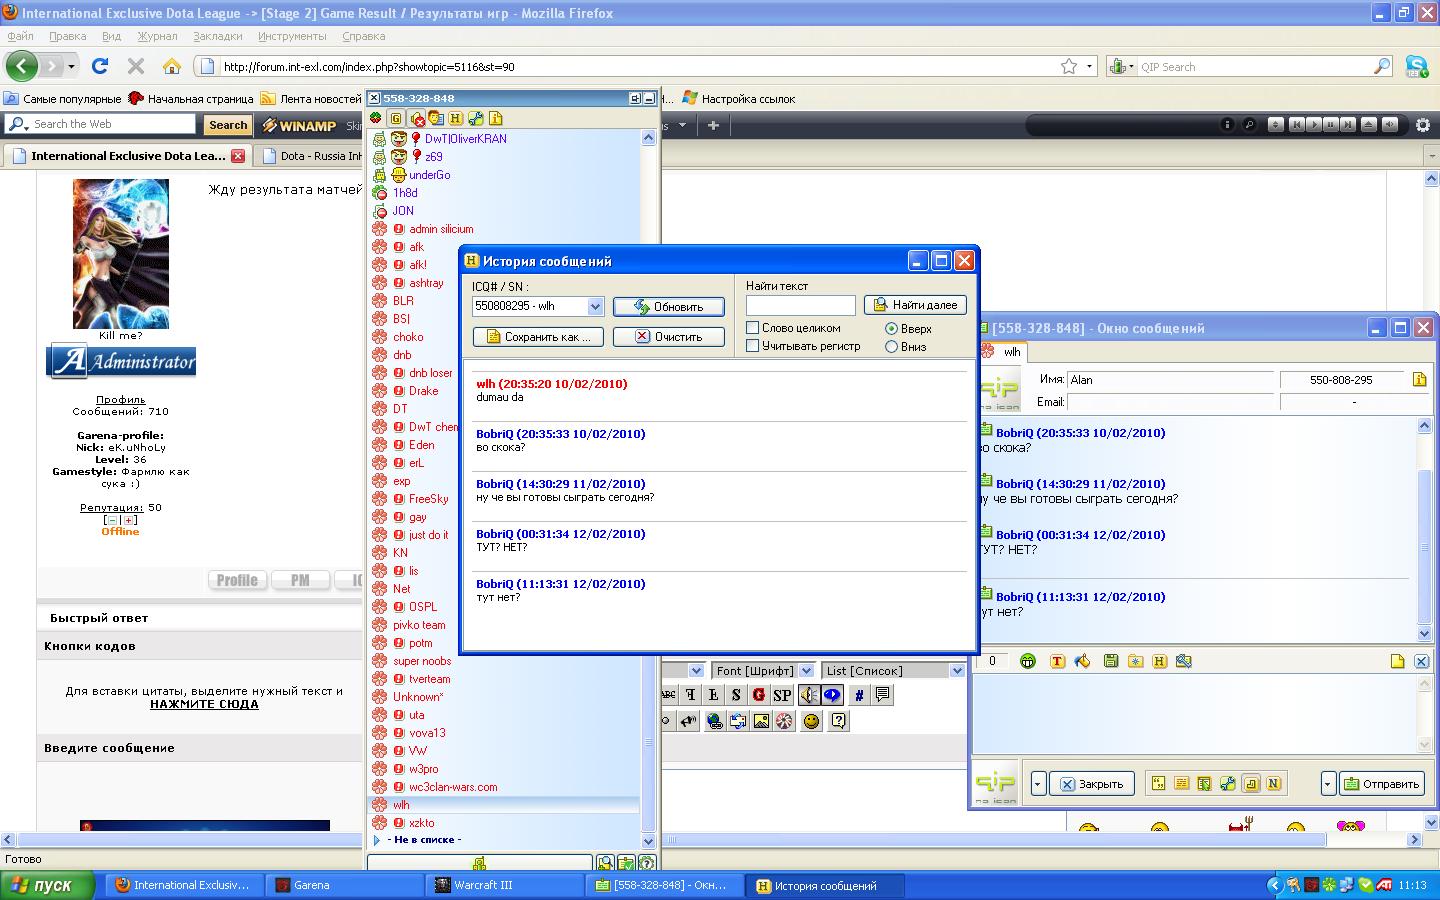
Task: Open the Закладки menu
Action: tap(218, 36)
